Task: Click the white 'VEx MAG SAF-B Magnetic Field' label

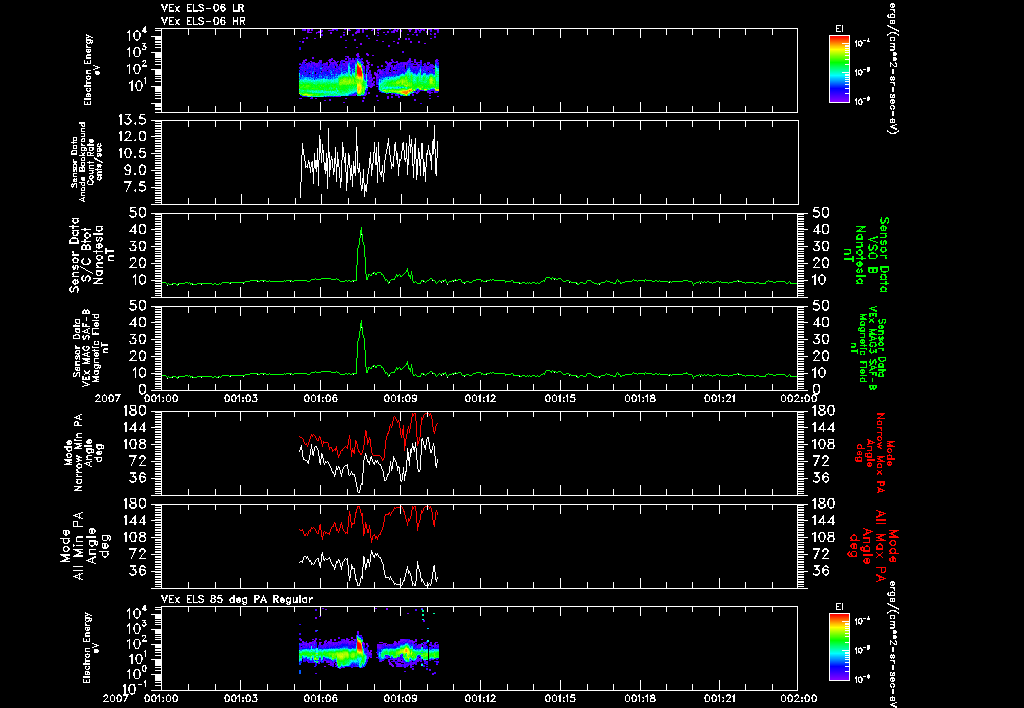Action: tap(91, 348)
